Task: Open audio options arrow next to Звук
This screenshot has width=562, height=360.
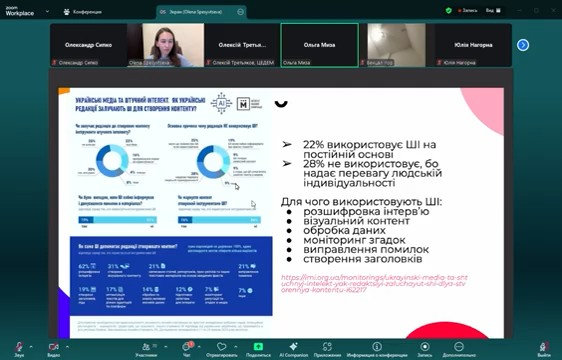Action: pos(31,347)
